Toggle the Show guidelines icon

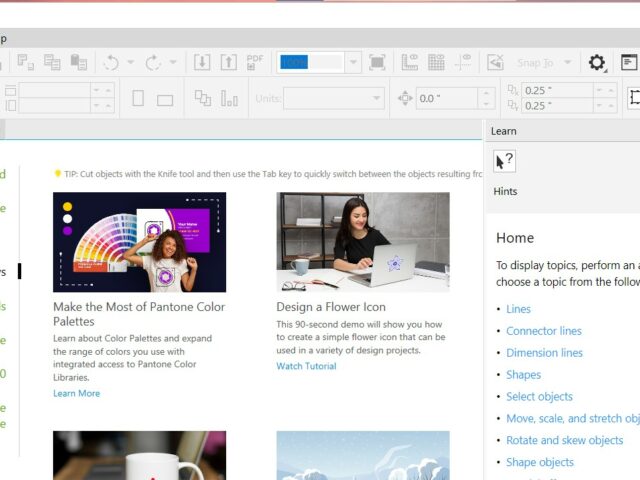[x=462, y=62]
